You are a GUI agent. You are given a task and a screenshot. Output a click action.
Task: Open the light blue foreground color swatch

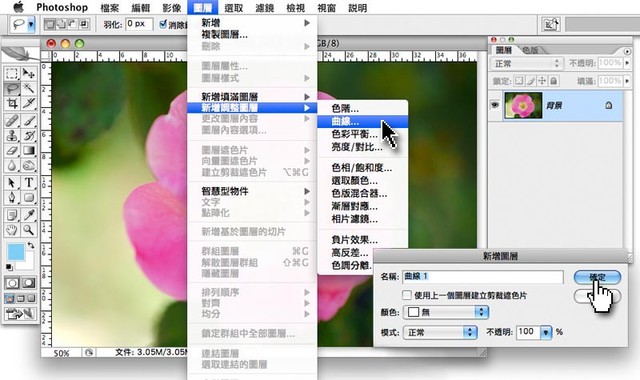coord(16,252)
